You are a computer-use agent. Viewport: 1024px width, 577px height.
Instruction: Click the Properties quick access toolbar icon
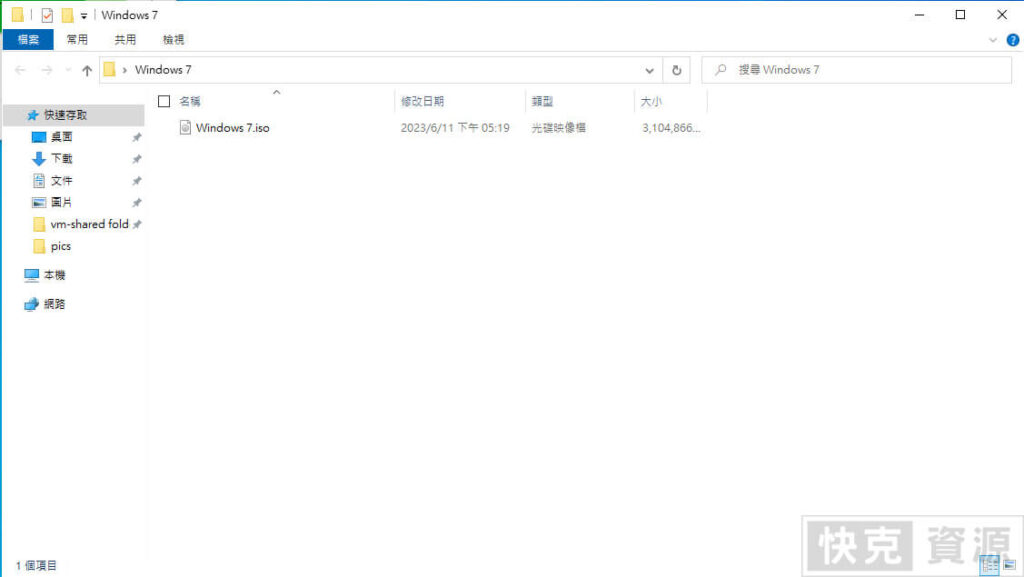coord(47,15)
